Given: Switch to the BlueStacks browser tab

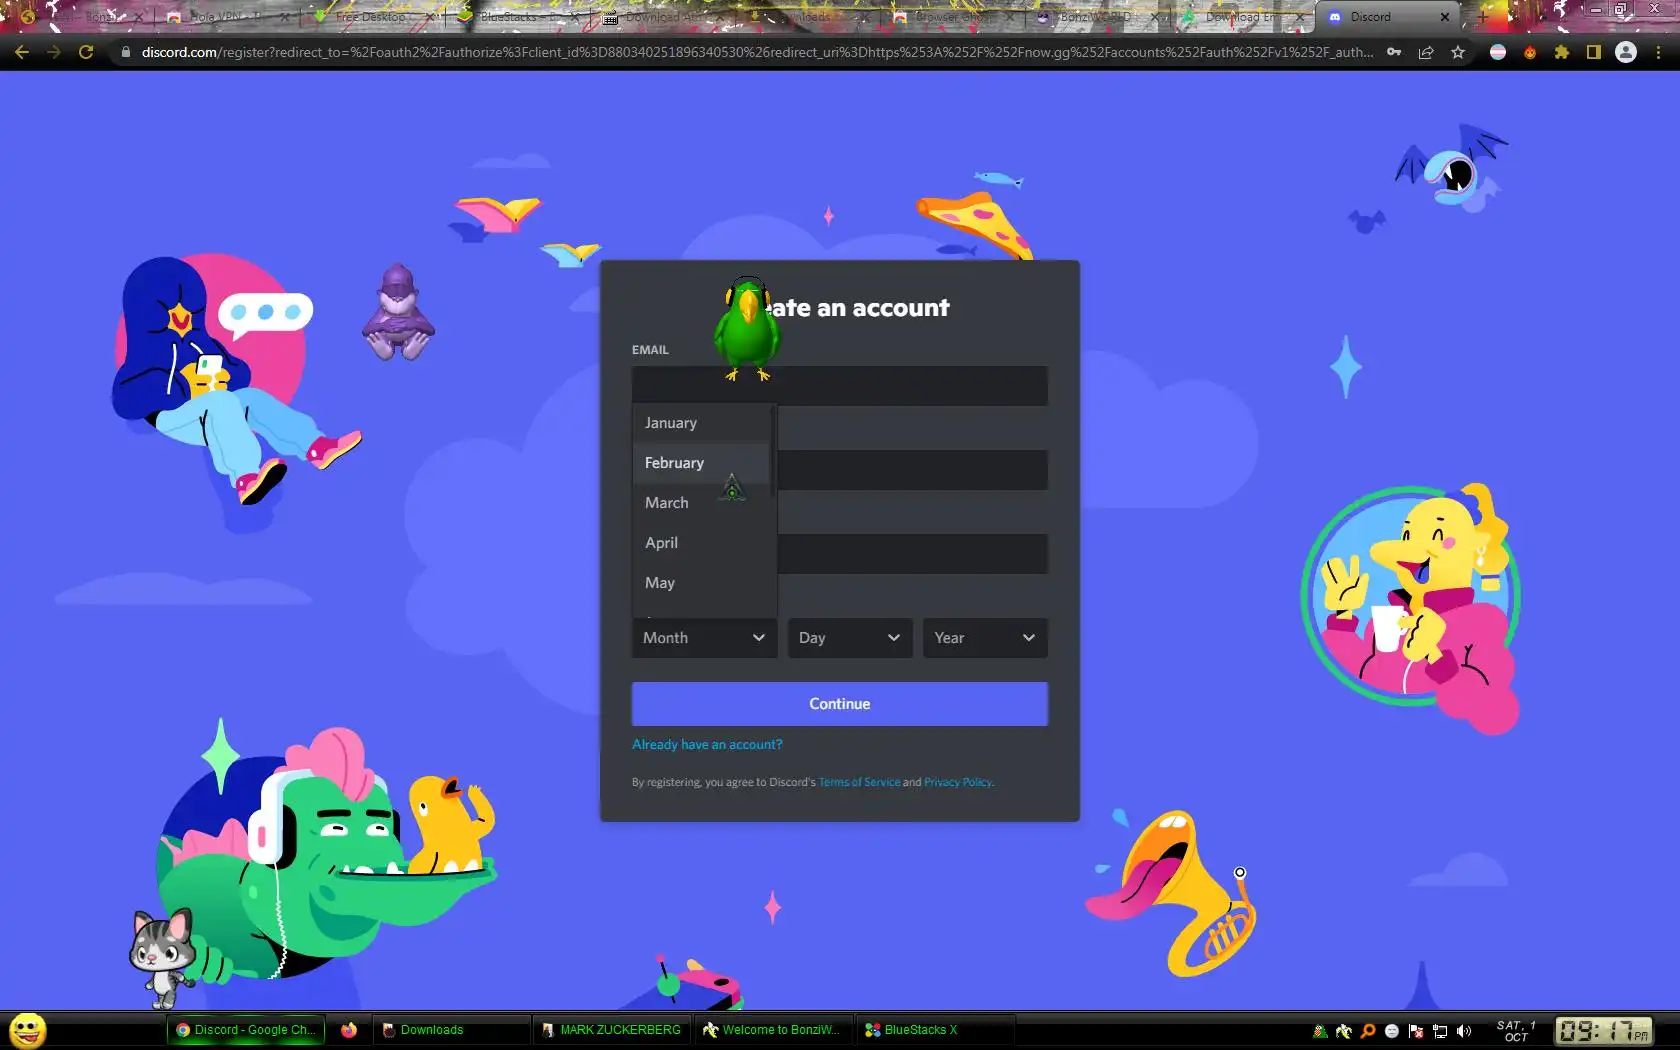Looking at the screenshot, I should click(516, 17).
